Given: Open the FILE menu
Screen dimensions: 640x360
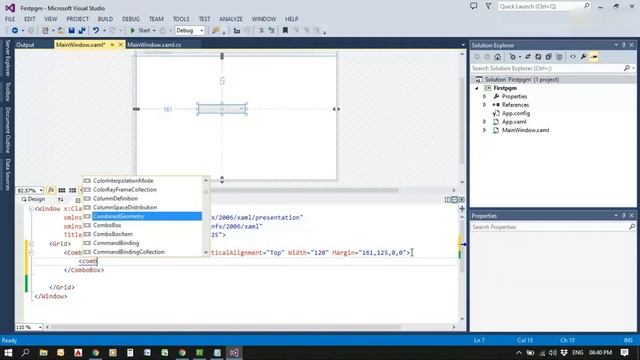Looking at the screenshot, I should point(10,19).
